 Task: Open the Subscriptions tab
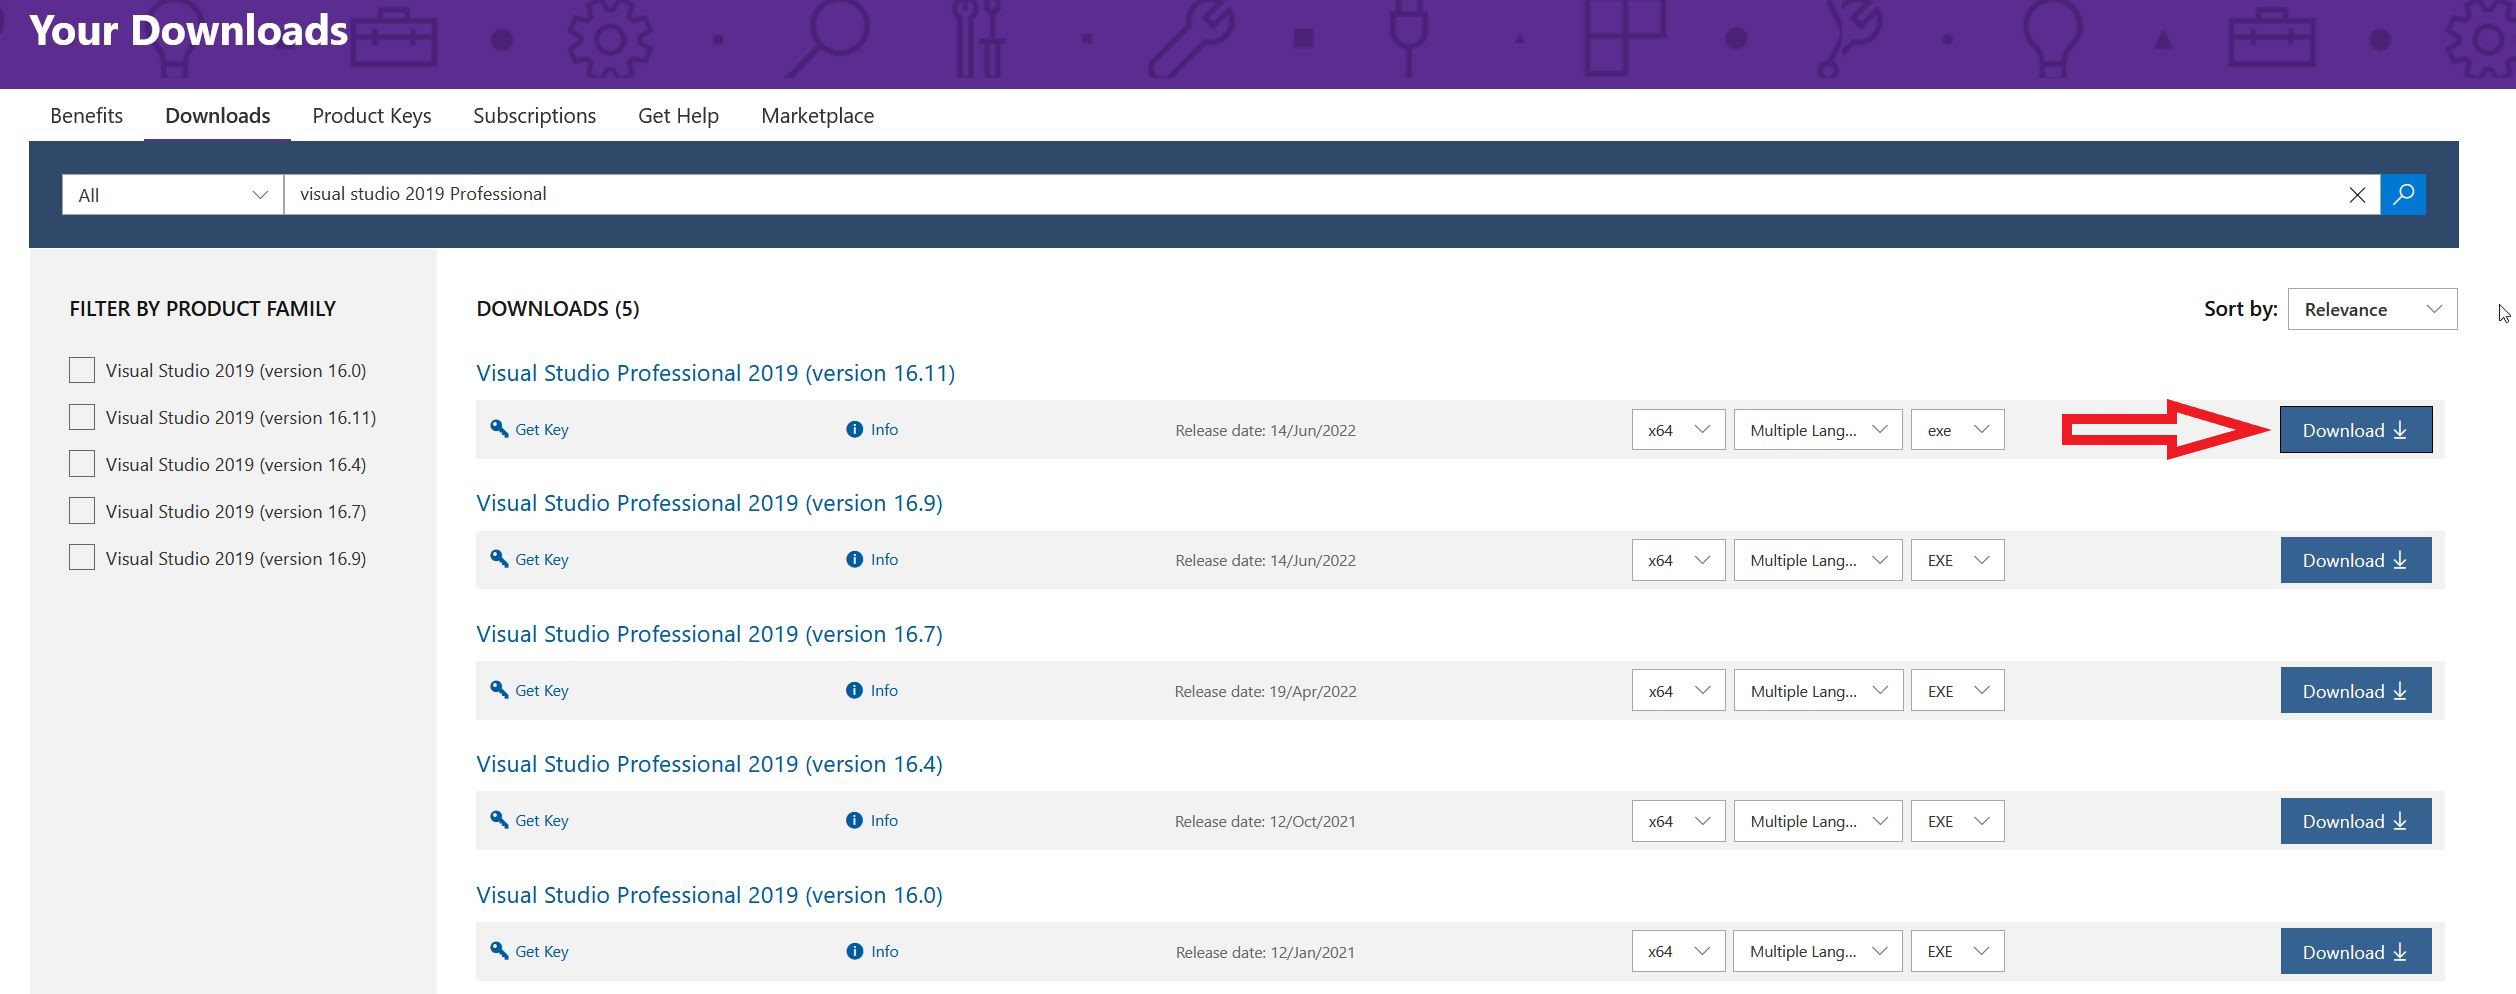(534, 116)
